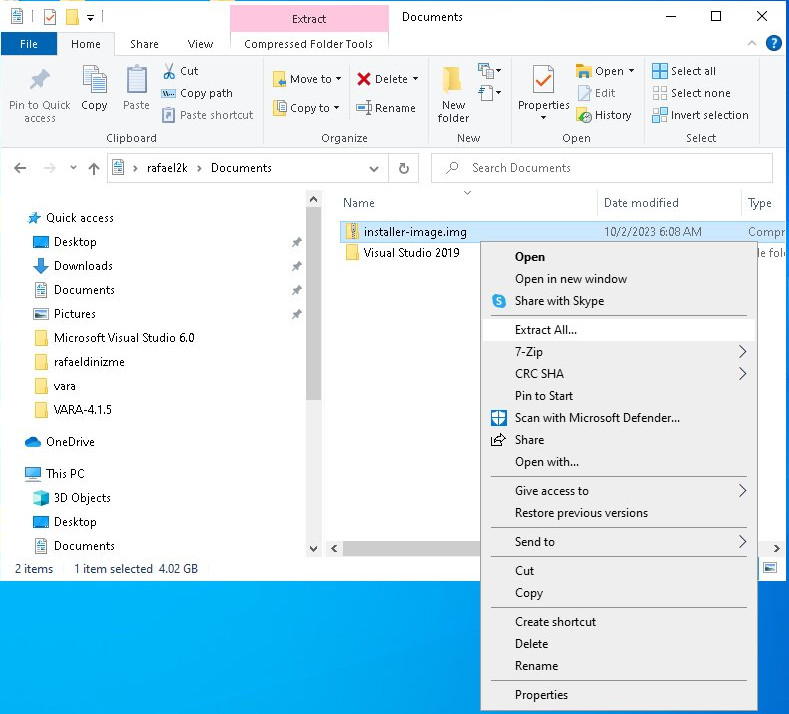Viewport: 789px width, 714px height.
Task: Refresh the Documents folder view
Action: click(403, 168)
